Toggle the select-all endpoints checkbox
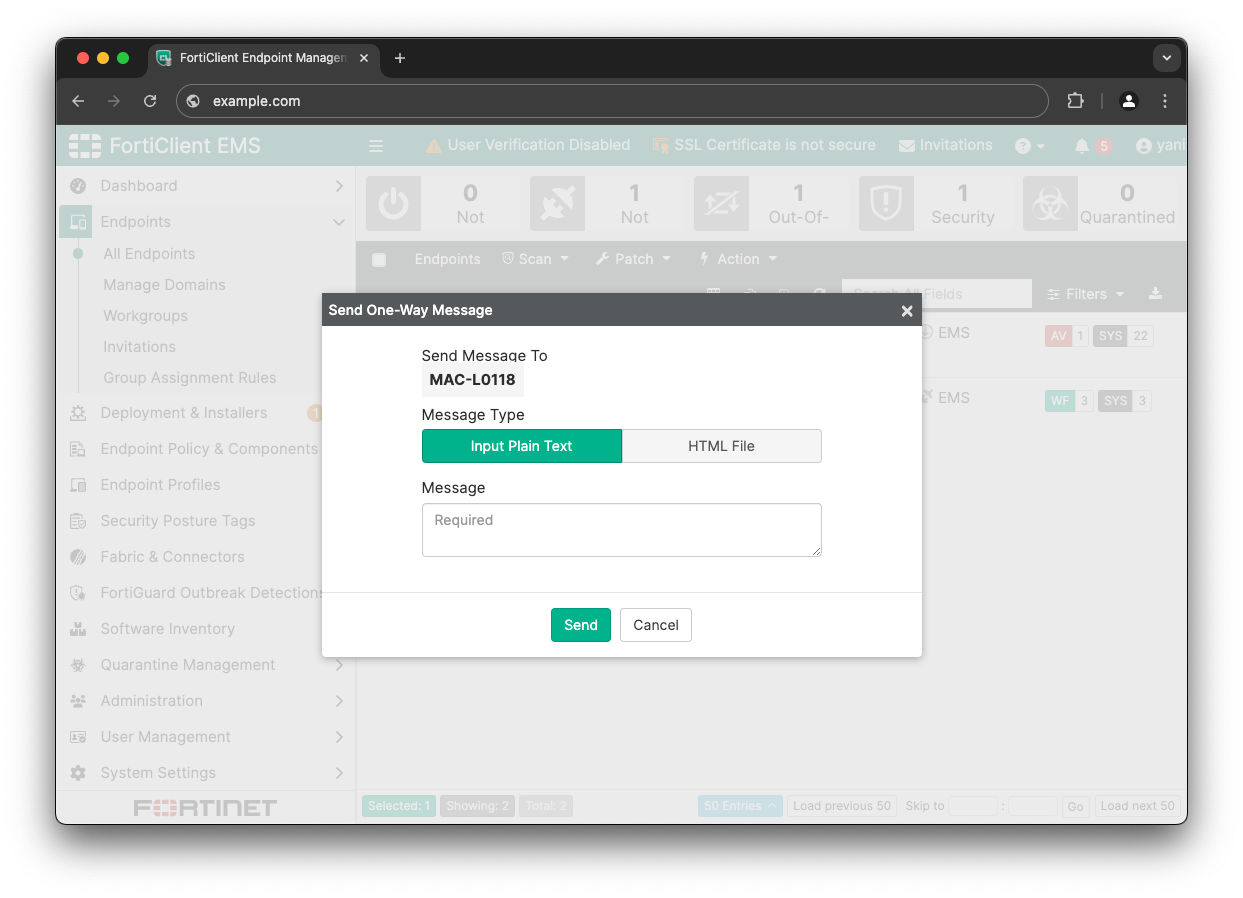 click(379, 260)
